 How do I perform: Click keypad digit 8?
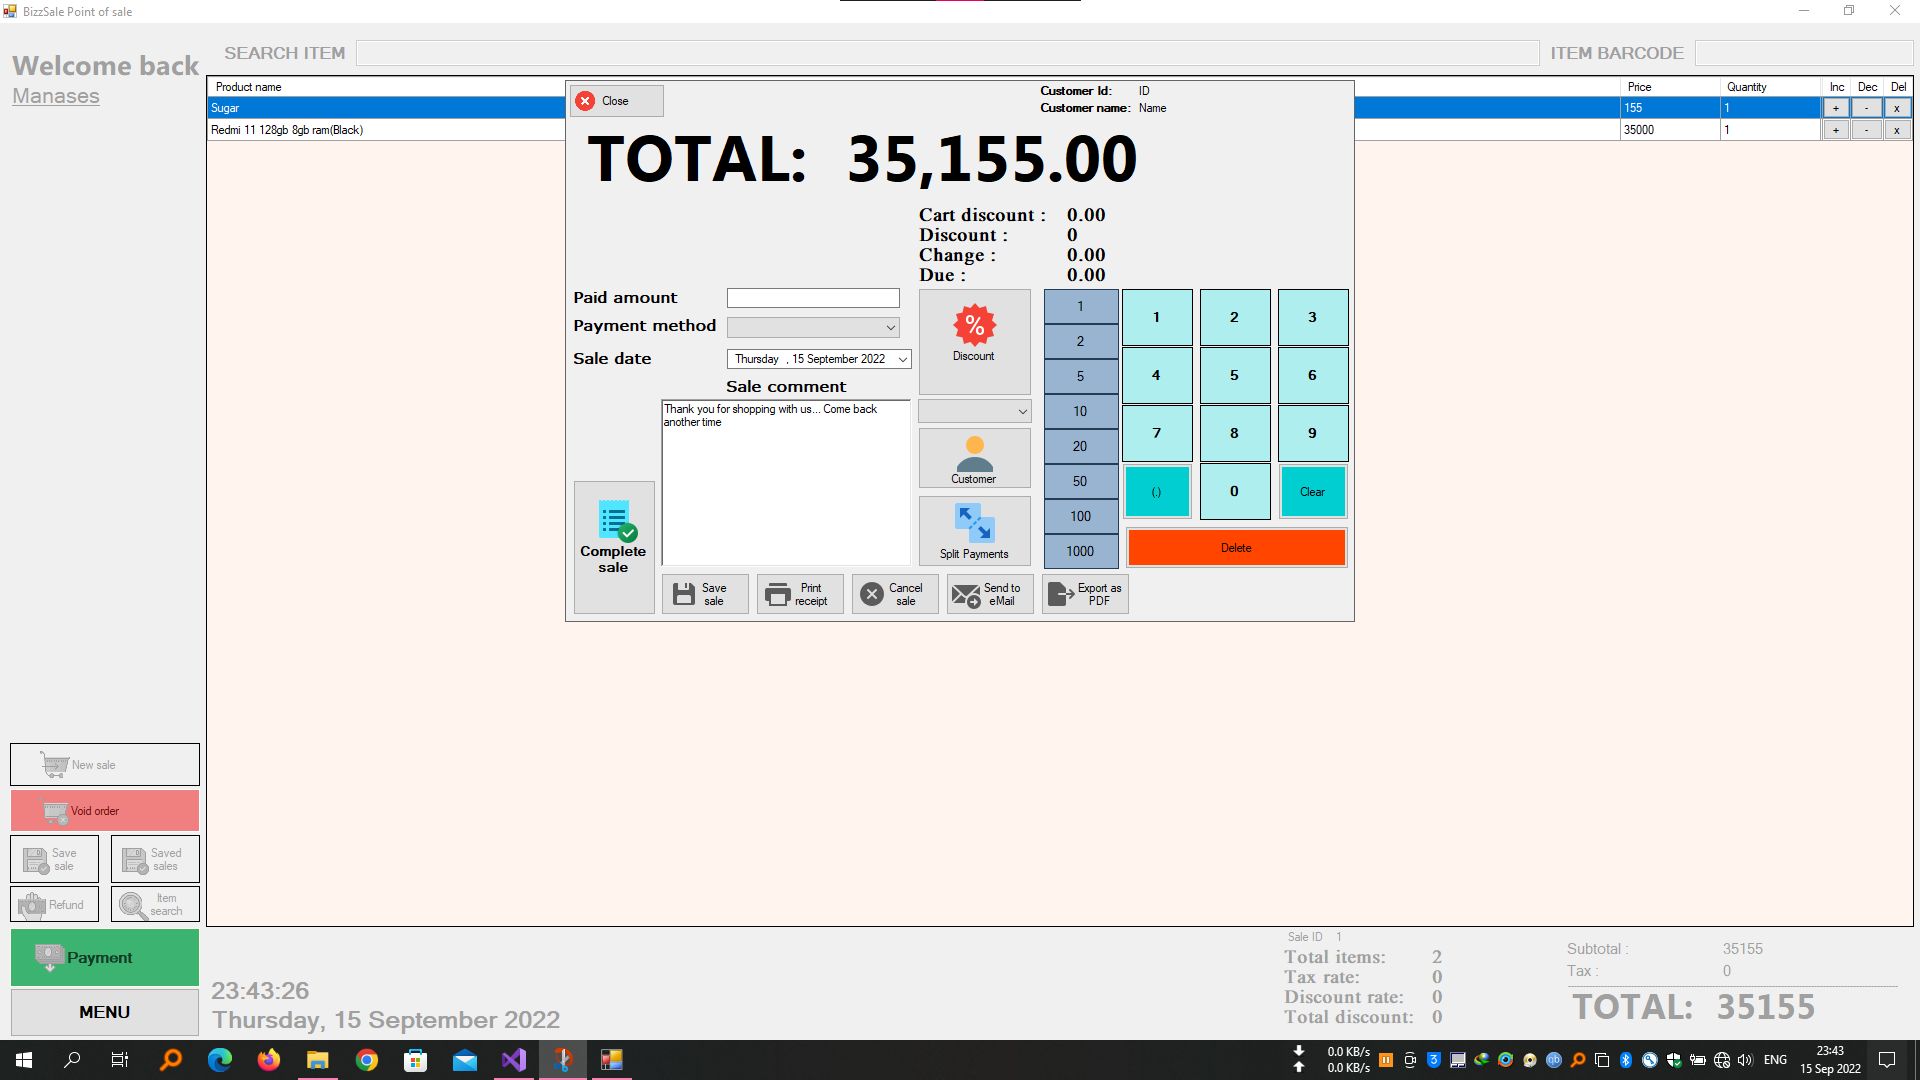[x=1235, y=433]
